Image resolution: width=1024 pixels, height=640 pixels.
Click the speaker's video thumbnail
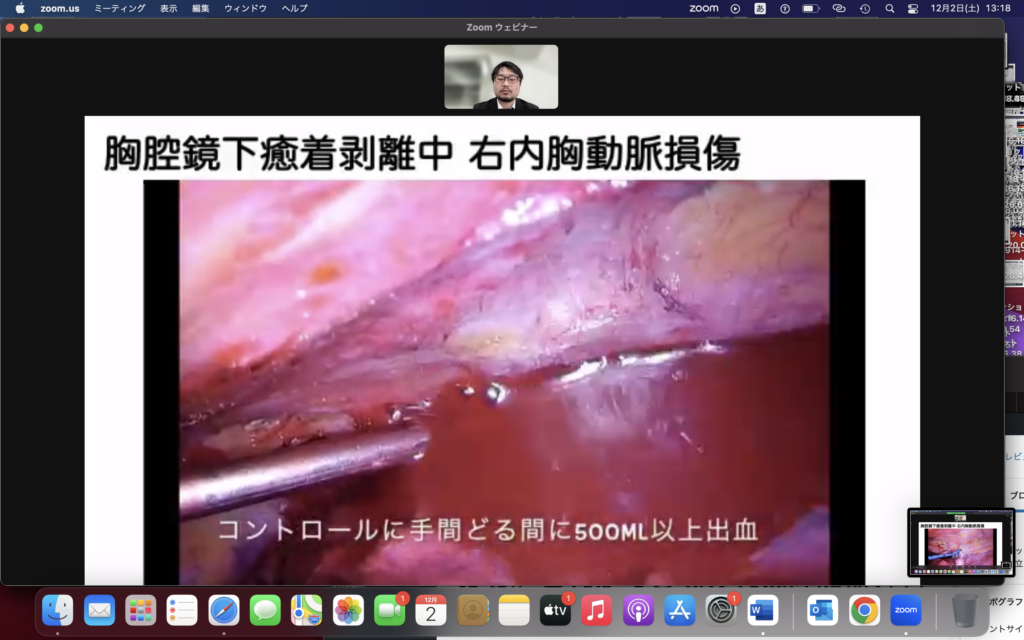tap(501, 77)
